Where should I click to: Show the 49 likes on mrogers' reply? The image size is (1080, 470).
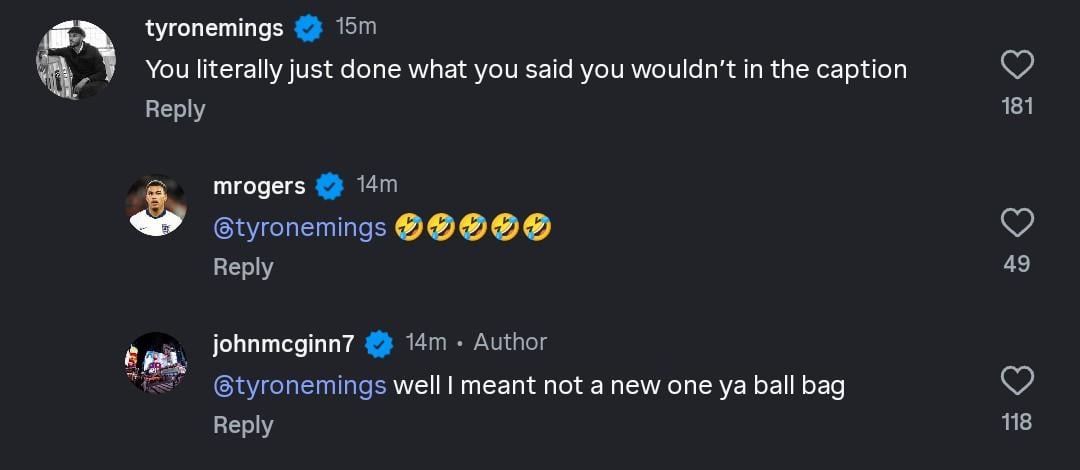click(x=1016, y=264)
